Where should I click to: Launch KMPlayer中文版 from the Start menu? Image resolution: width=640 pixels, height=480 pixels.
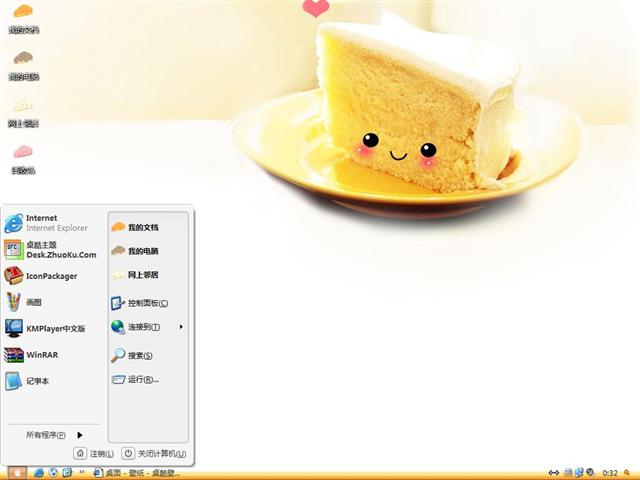pyautogui.click(x=51, y=329)
